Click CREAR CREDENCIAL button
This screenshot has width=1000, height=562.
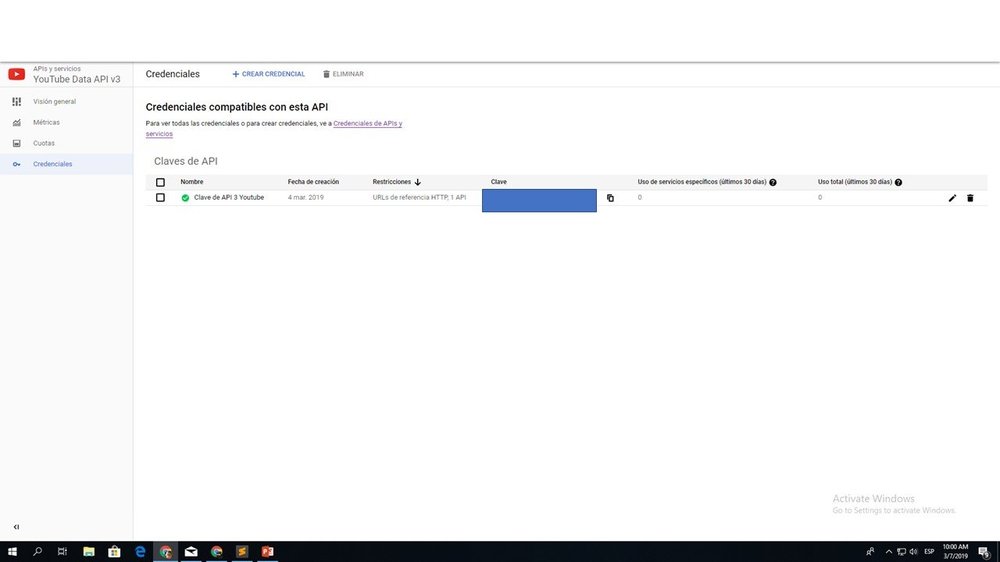click(268, 74)
